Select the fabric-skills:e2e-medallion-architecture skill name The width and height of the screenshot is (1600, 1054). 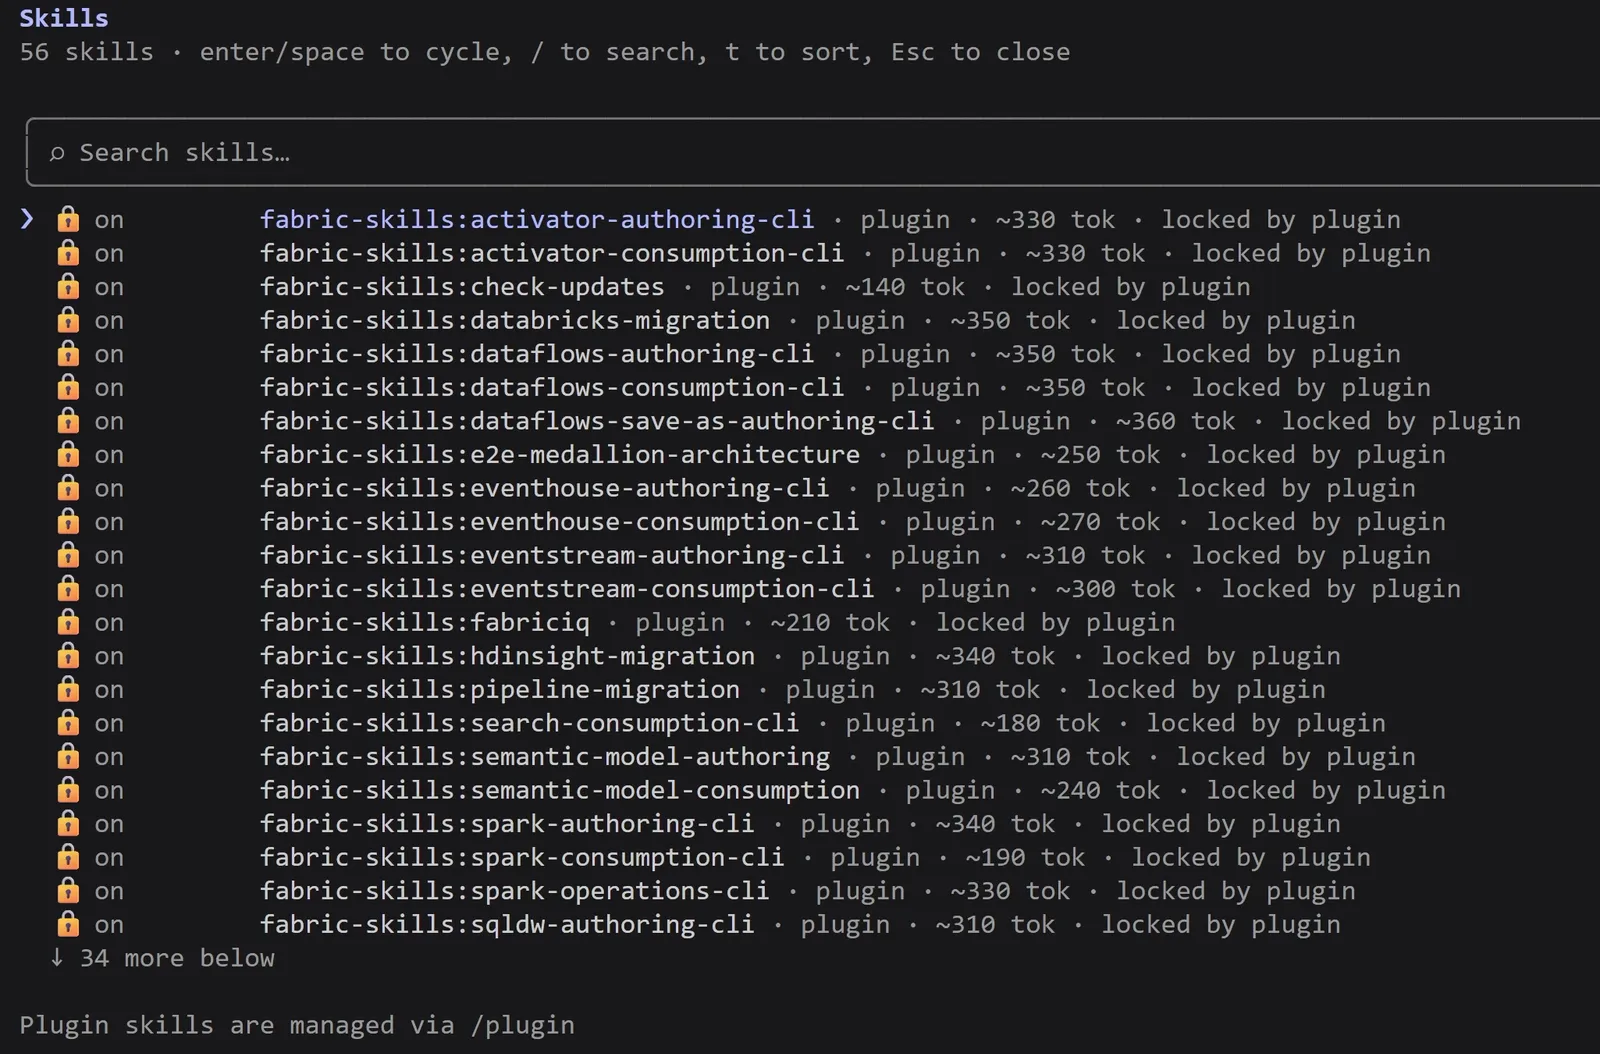(560, 455)
